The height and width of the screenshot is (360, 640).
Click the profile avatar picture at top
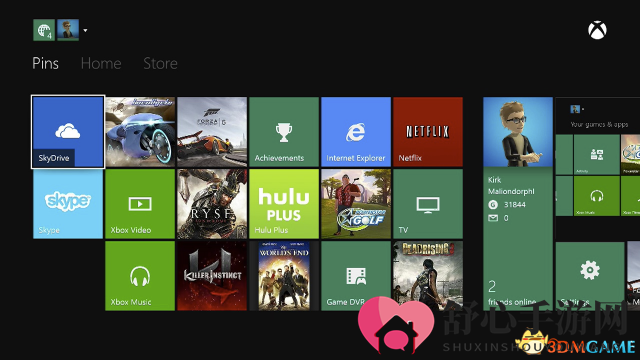[x=68, y=30]
